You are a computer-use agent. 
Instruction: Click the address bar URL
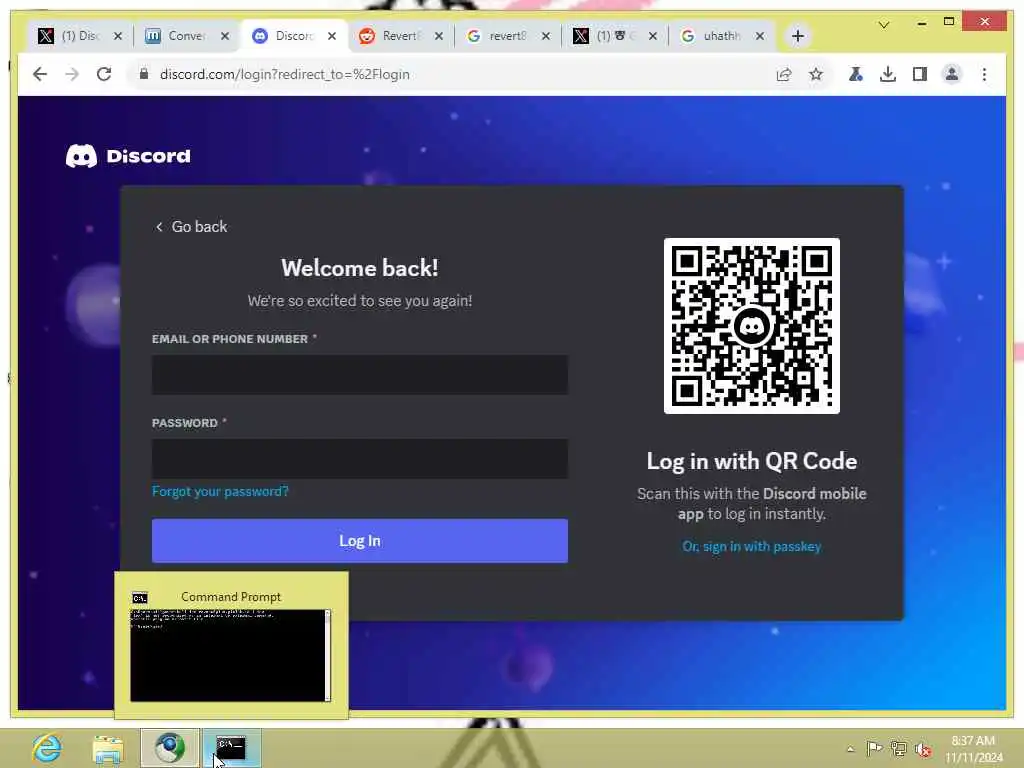pyautogui.click(x=285, y=74)
